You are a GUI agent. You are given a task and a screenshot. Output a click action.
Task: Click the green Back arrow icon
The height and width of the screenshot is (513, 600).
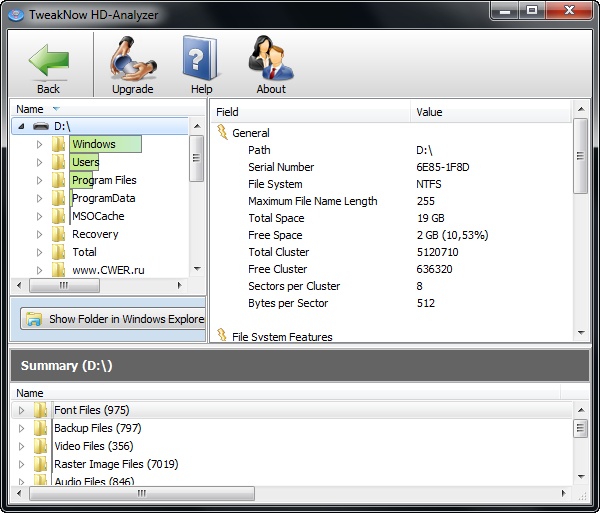pos(48,59)
